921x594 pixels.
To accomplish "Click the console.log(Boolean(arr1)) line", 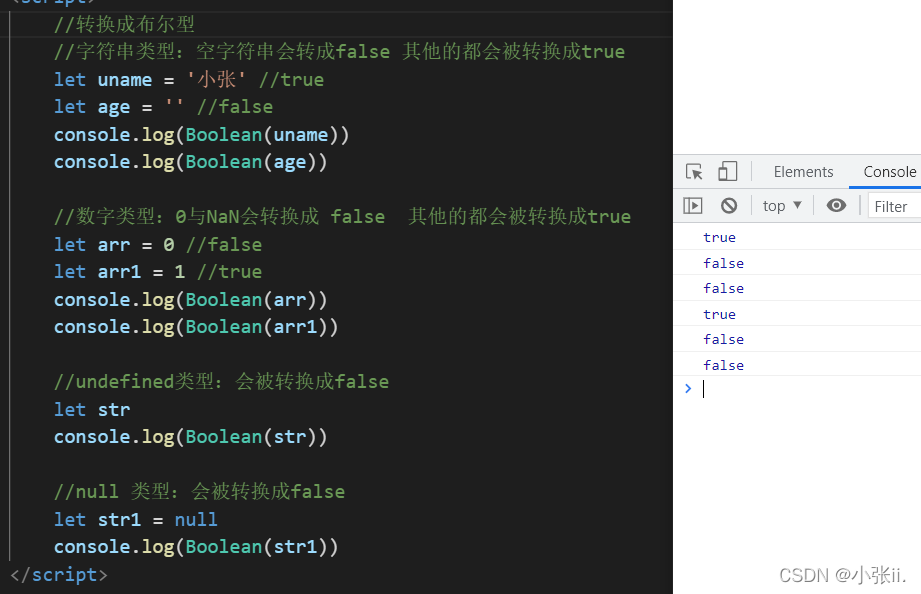I will [196, 327].
